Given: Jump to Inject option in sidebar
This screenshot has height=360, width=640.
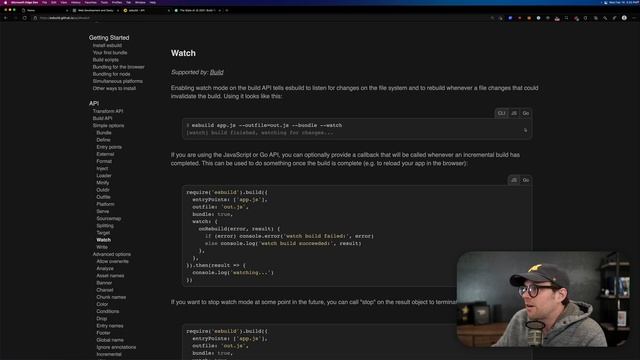Looking at the screenshot, I should (102, 169).
